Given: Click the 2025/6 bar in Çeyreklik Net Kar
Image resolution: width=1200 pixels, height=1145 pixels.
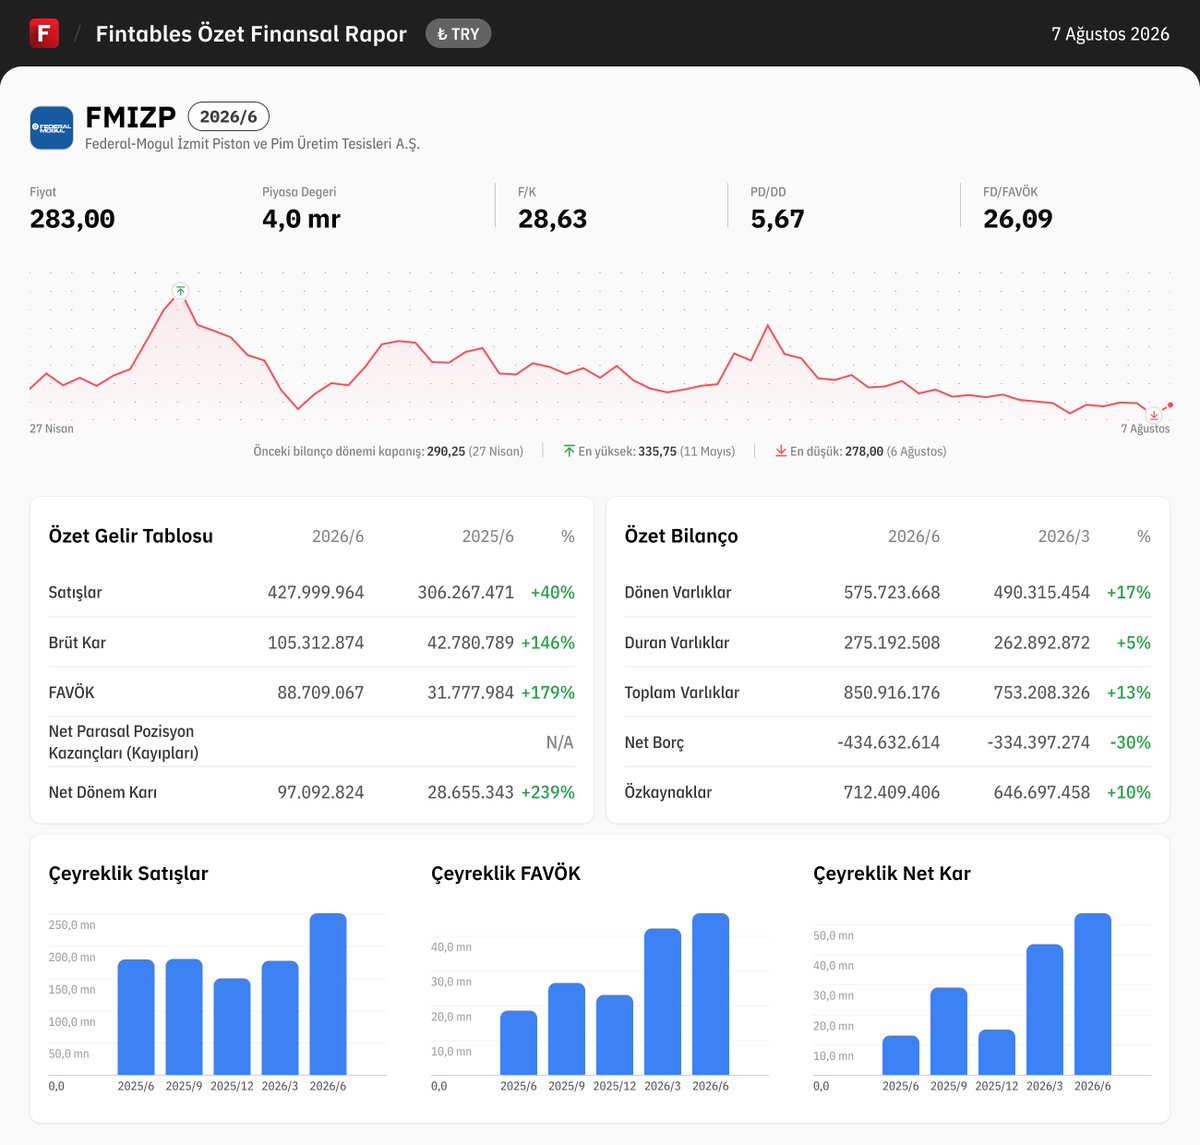Looking at the screenshot, I should point(901,1055).
